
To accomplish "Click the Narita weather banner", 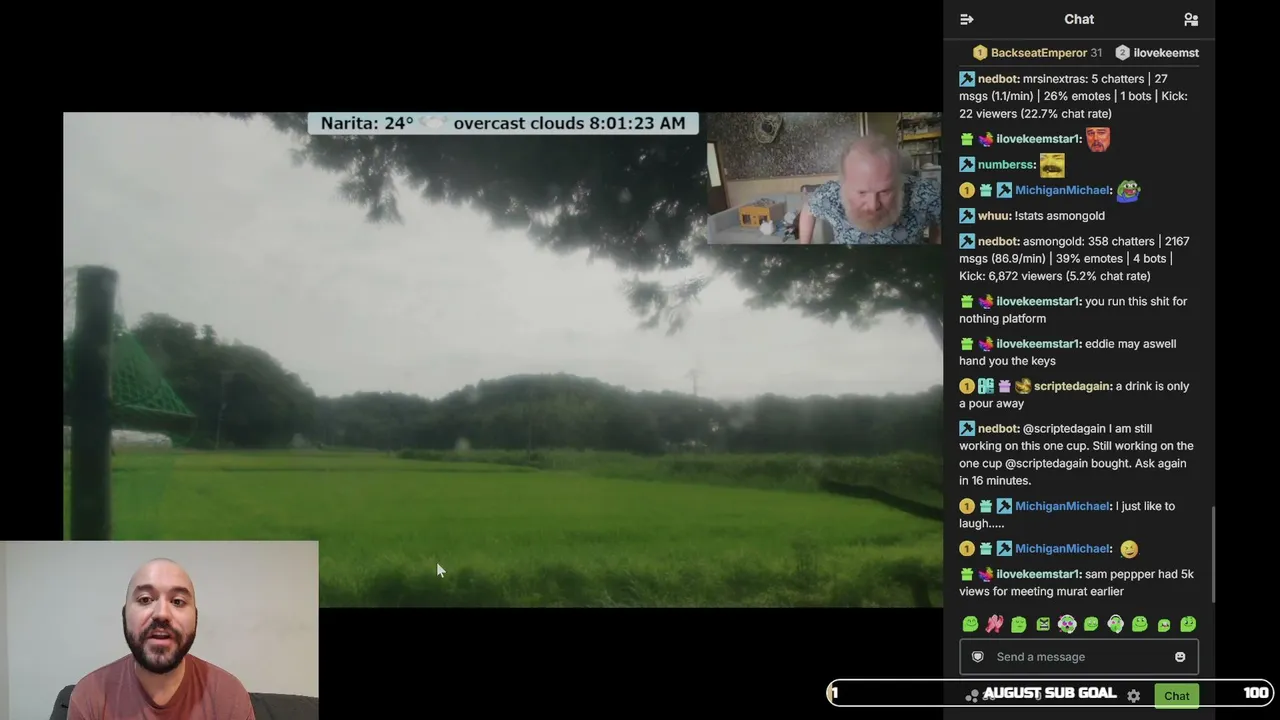I will (503, 123).
